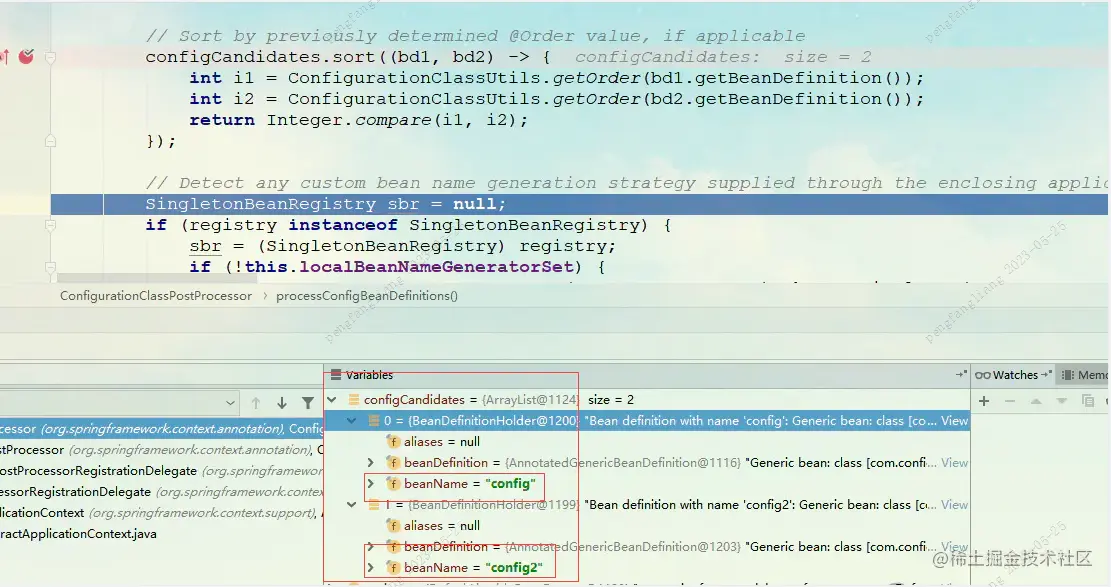Select highlighted frame in org.springframework.context.annotation

[x=162, y=429]
